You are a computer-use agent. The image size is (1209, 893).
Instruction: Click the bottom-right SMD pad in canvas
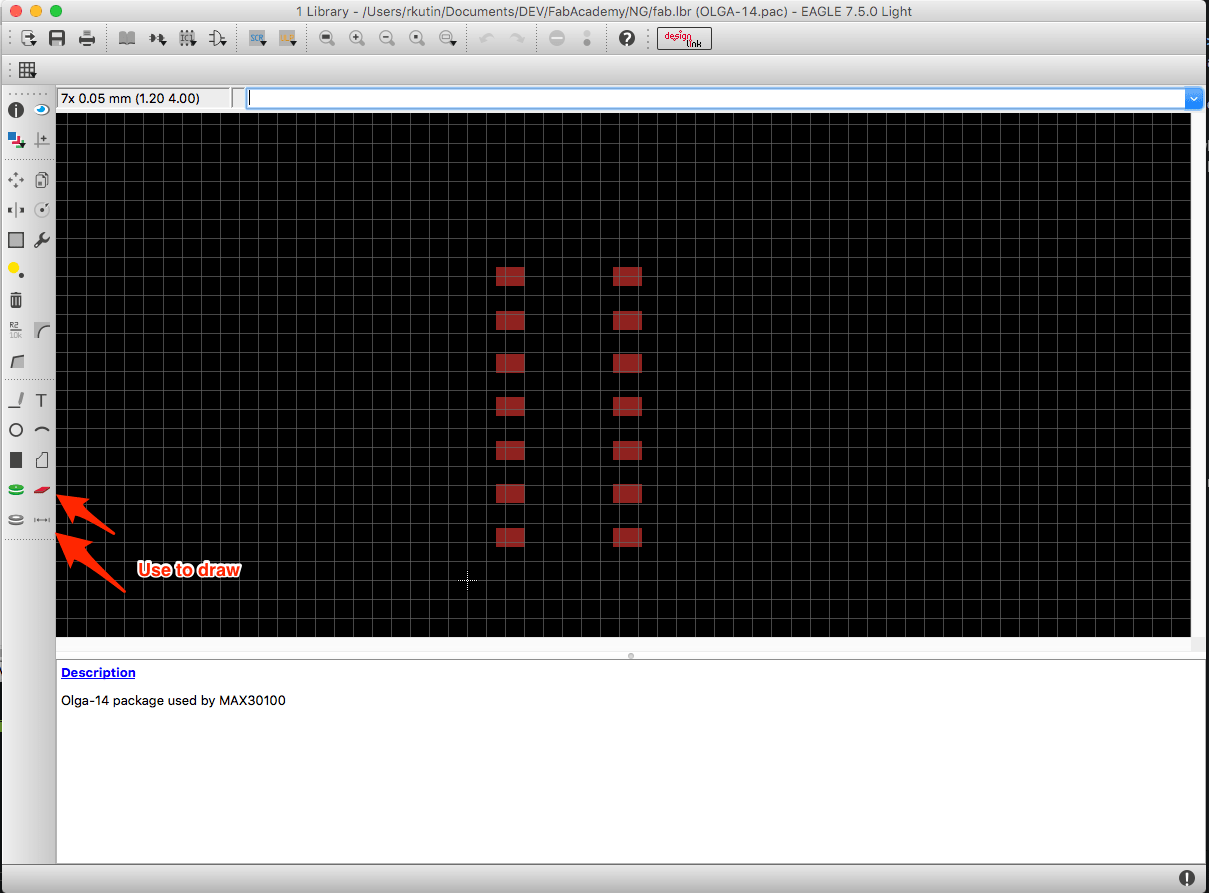627,537
